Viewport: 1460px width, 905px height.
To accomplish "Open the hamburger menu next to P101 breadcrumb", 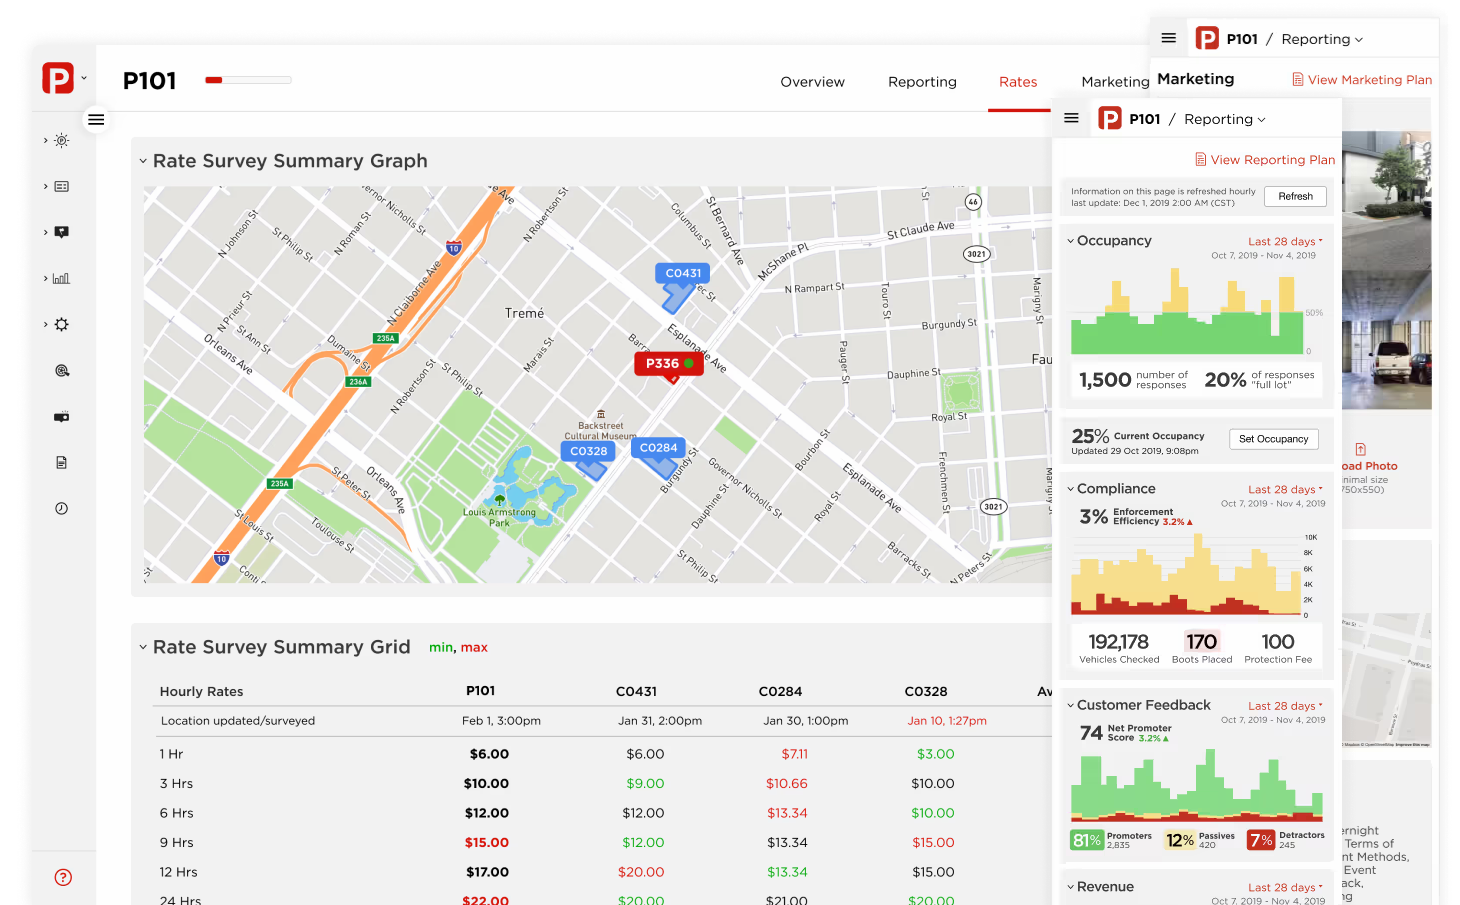I will (x=1070, y=118).
